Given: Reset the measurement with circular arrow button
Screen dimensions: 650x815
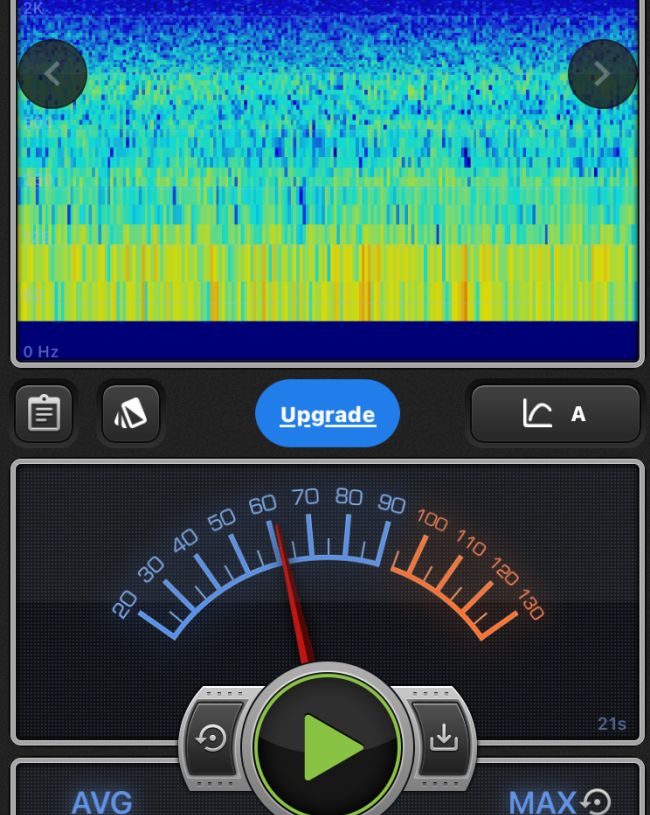Looking at the screenshot, I should point(212,739).
